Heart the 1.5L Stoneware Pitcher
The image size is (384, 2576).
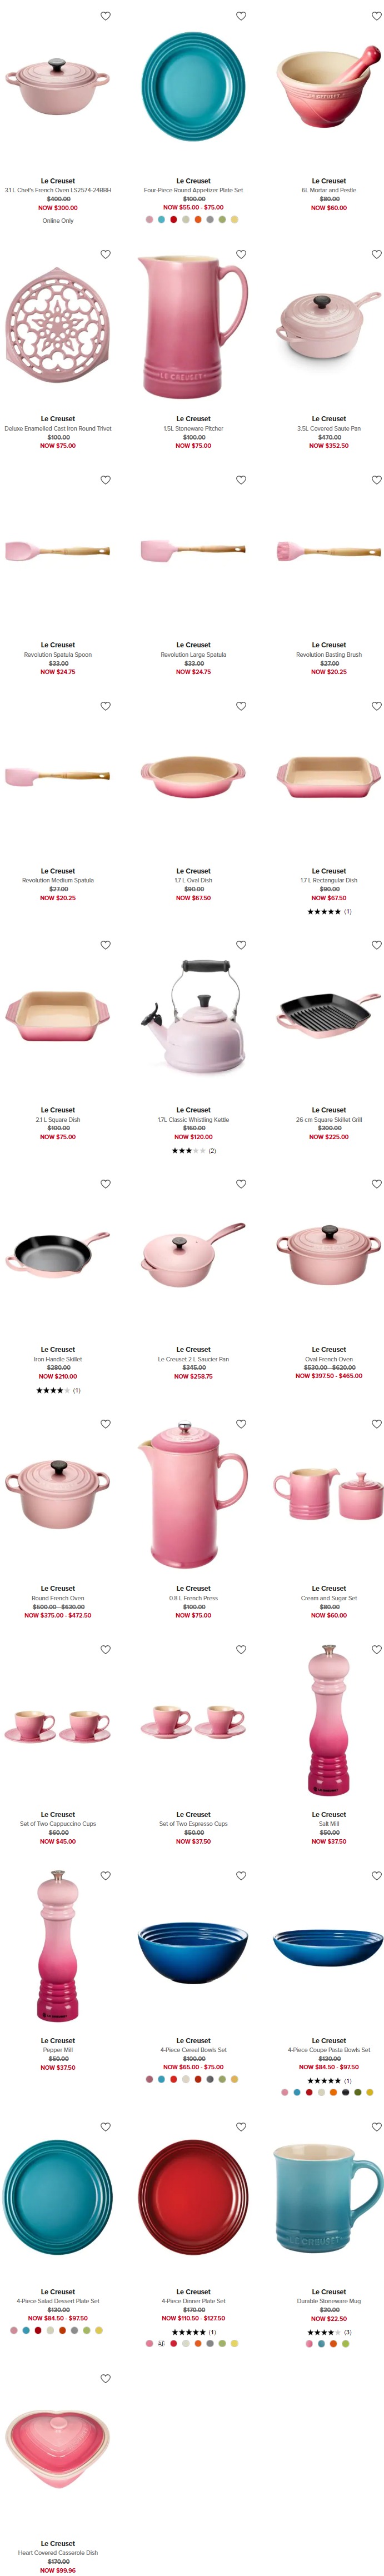(241, 254)
